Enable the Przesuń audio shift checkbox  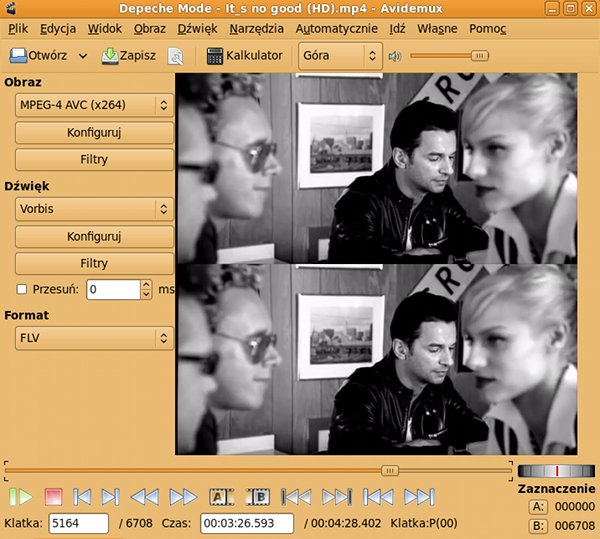22,289
